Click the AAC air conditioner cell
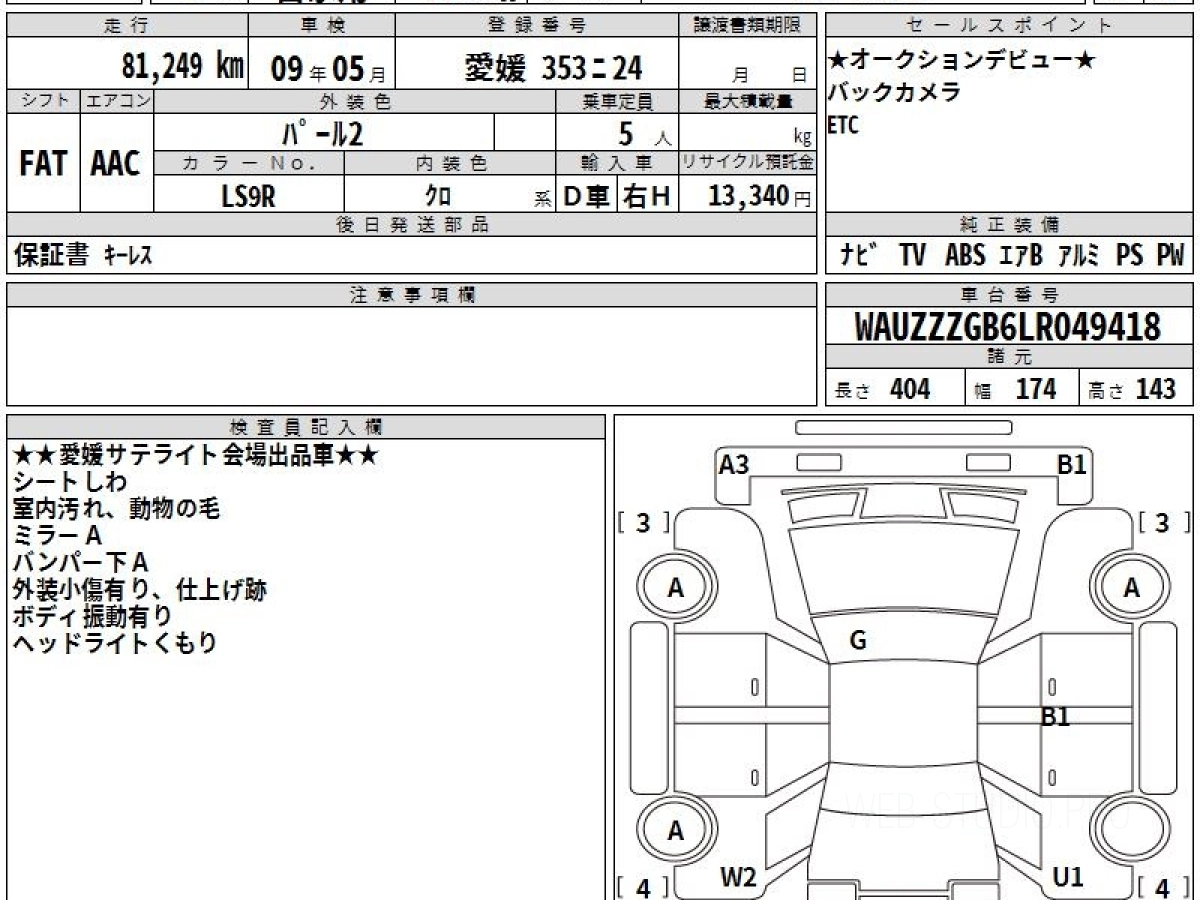The height and width of the screenshot is (900, 1200). [x=116, y=164]
